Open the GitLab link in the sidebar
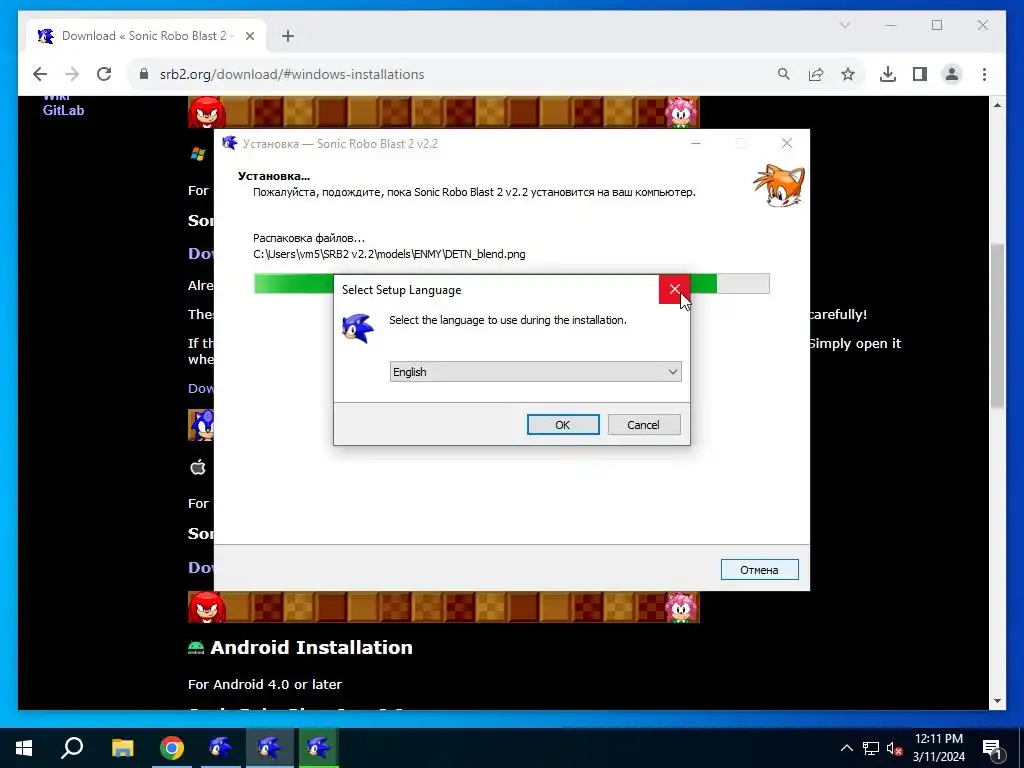 tap(63, 110)
